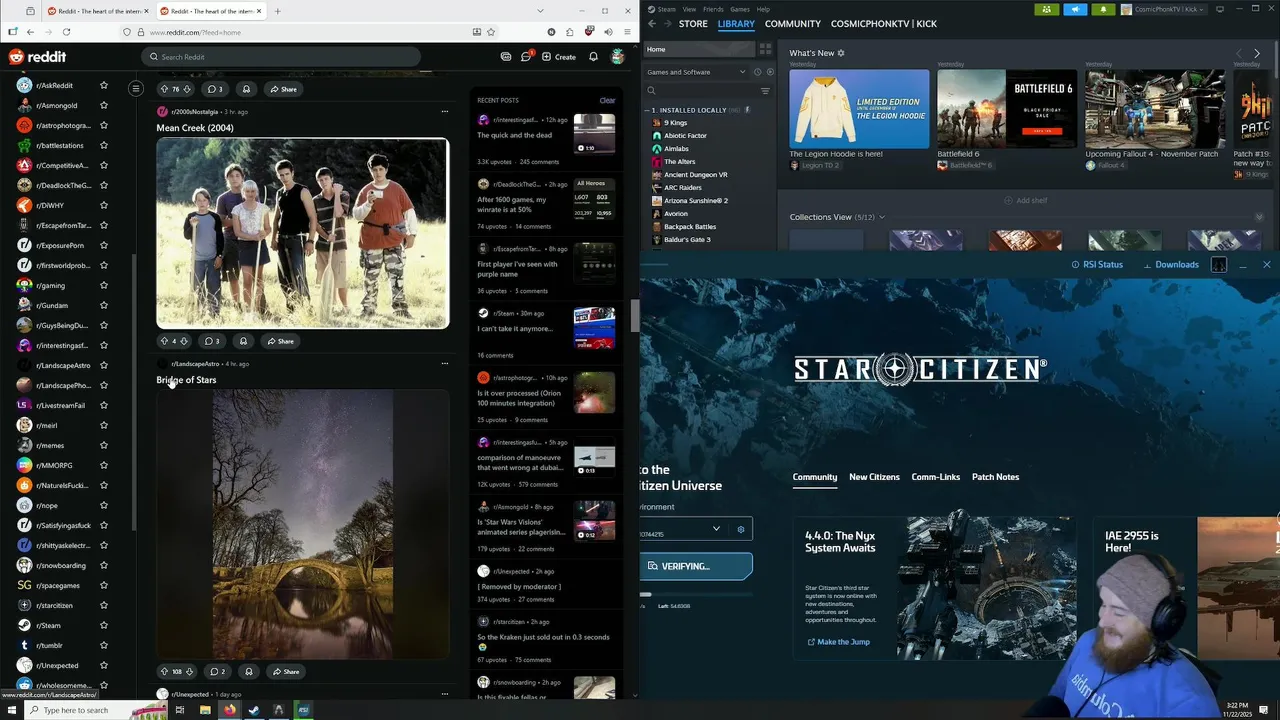
Task: Collapse Collections shelf double chevron
Action: [1259, 217]
